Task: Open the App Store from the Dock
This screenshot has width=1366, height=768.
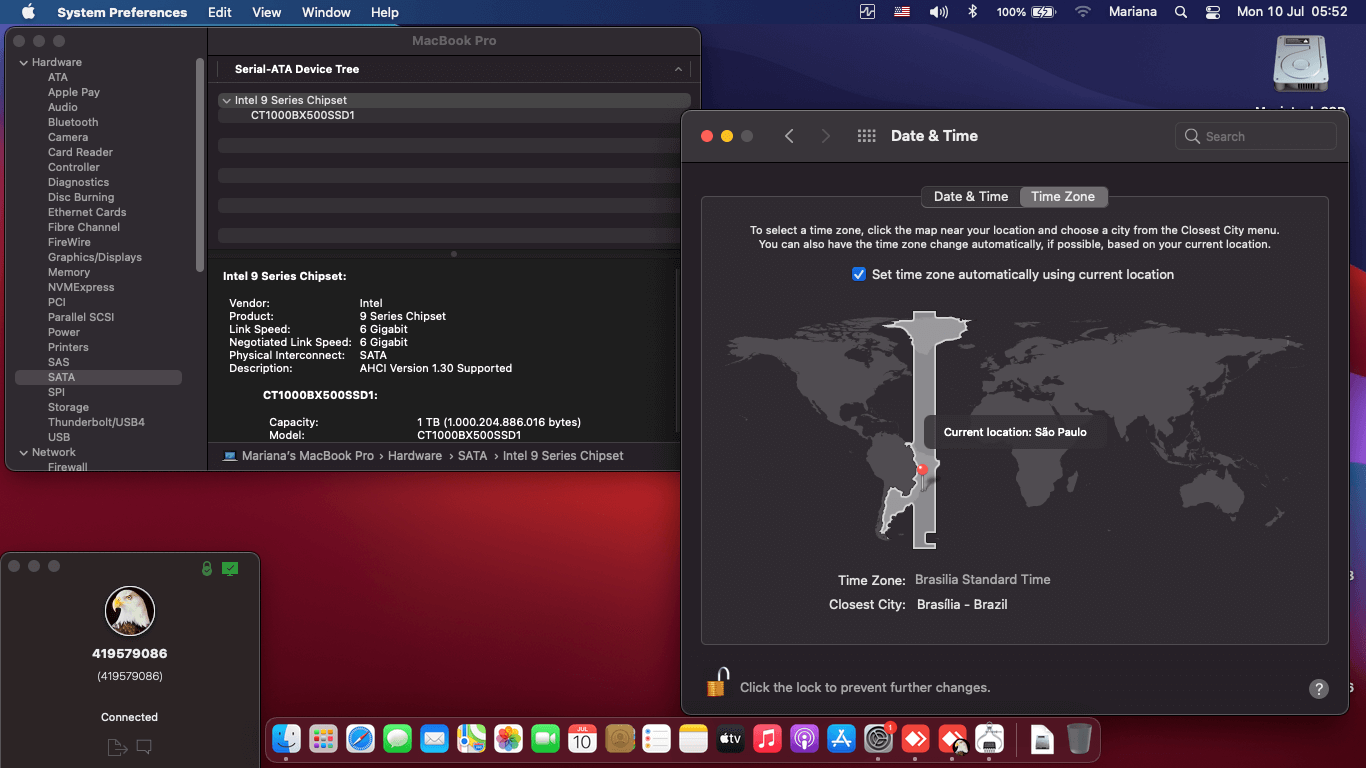Action: tap(841, 739)
